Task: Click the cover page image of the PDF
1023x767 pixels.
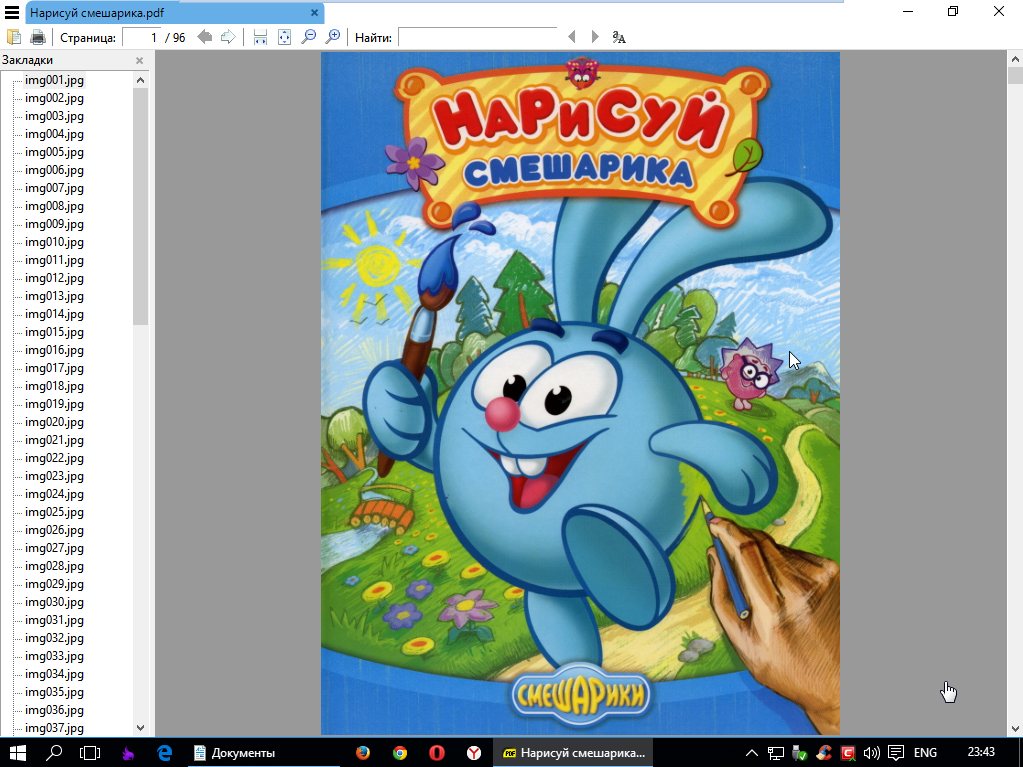Action: pyautogui.click(x=580, y=393)
